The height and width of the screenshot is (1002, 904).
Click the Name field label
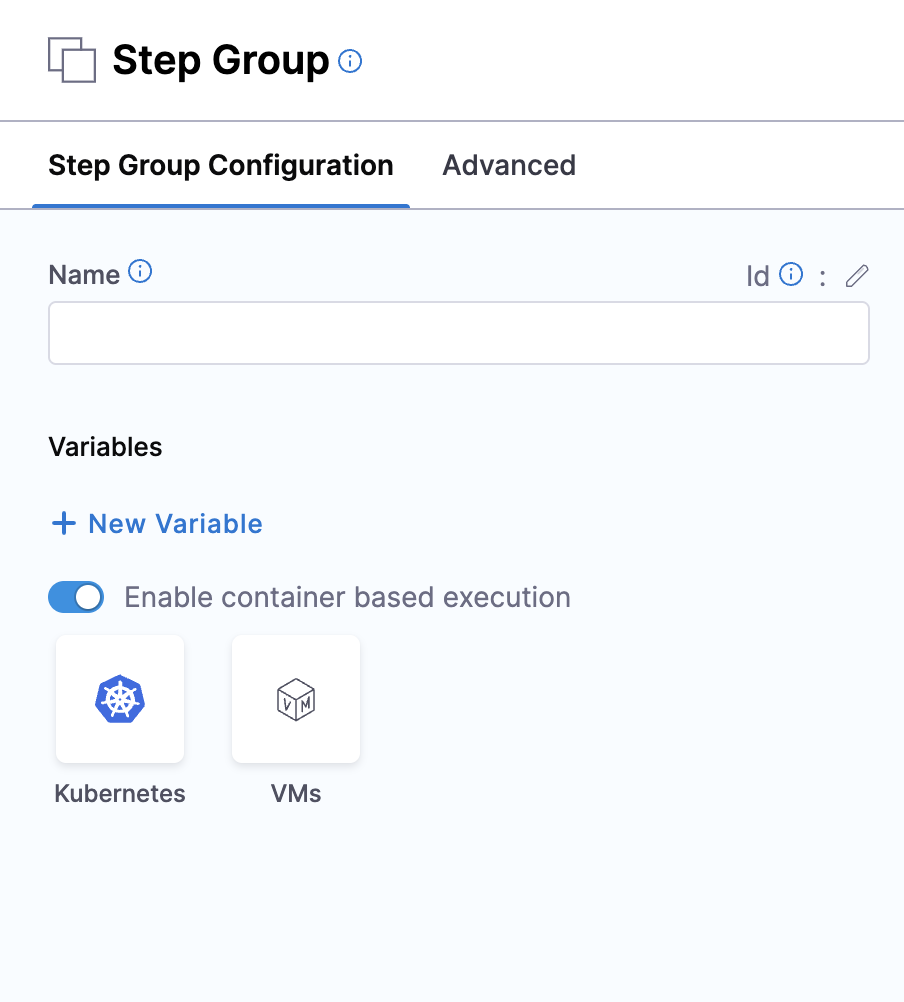coord(84,275)
